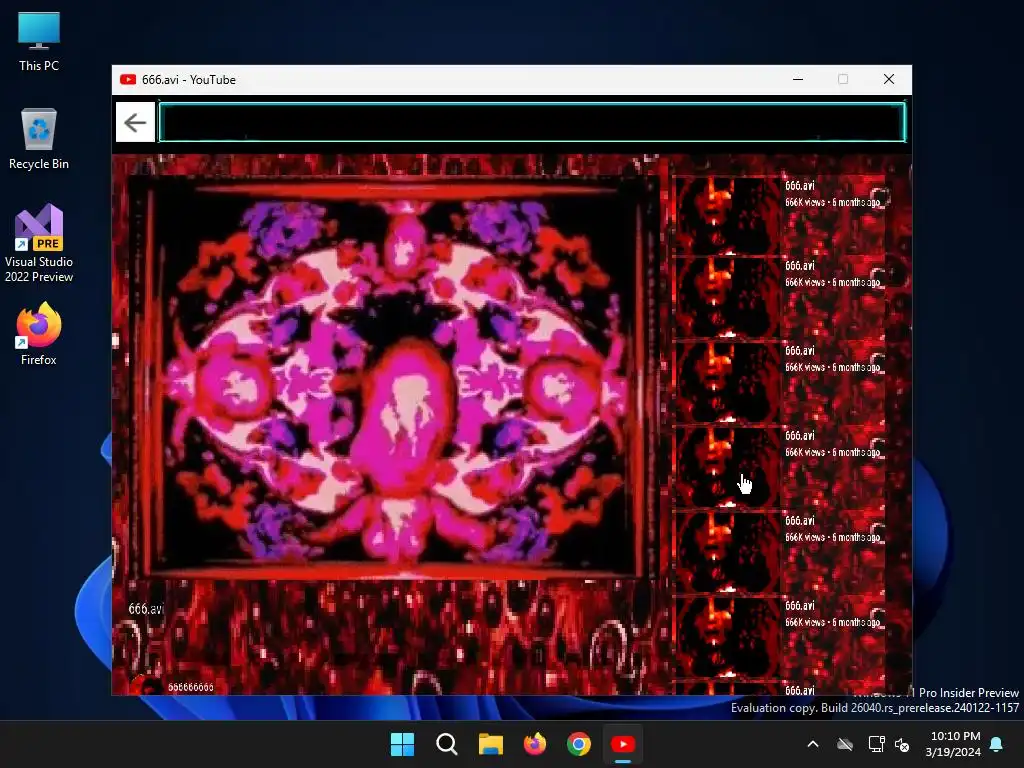
Task: Open the first 666.avi sidebar thumbnail
Action: point(726,214)
